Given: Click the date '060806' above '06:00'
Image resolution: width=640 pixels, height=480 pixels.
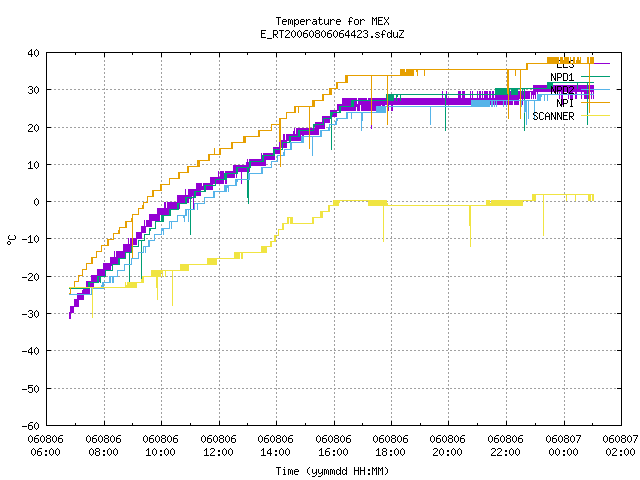Looking at the screenshot, I should (x=45, y=439).
